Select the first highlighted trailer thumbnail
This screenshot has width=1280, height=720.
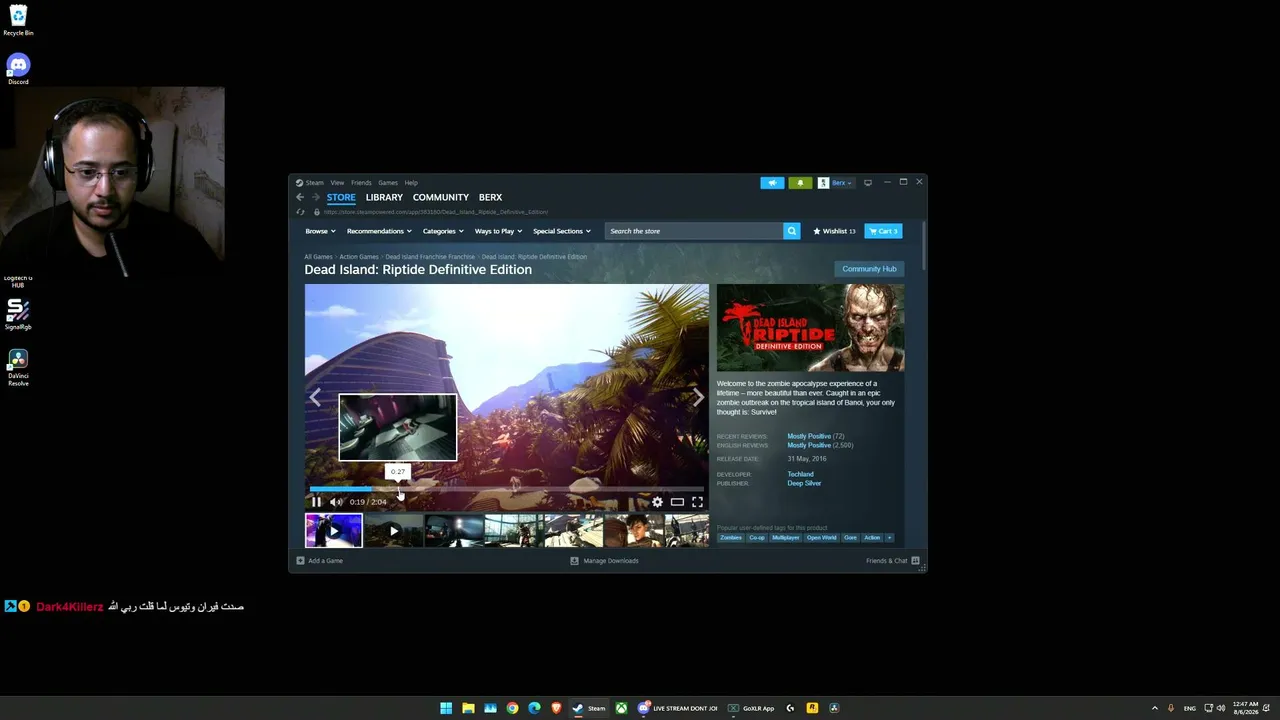coord(334,530)
